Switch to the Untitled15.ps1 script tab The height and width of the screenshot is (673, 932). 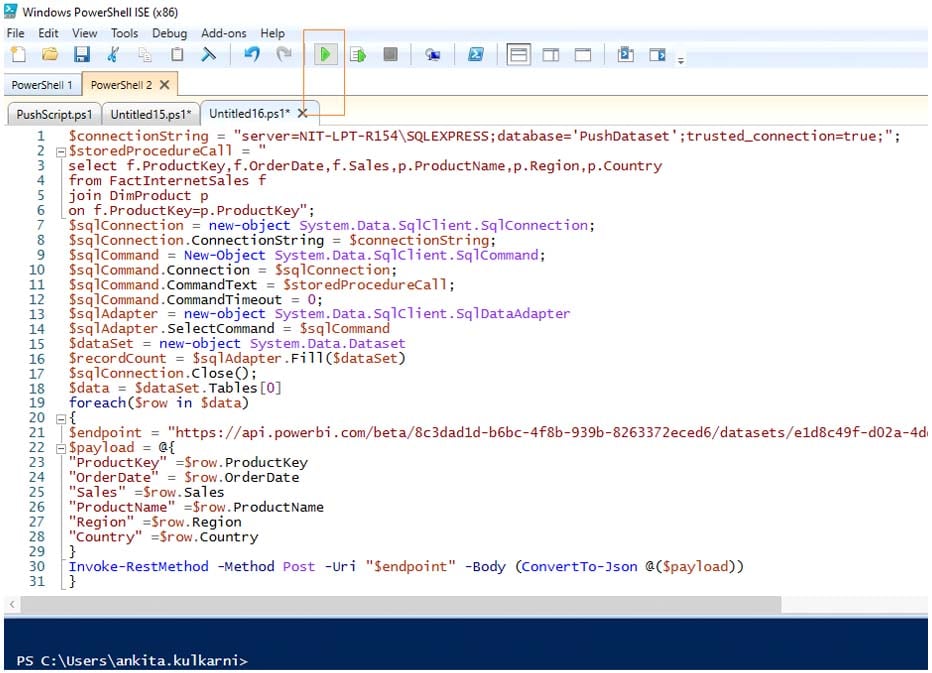click(151, 114)
